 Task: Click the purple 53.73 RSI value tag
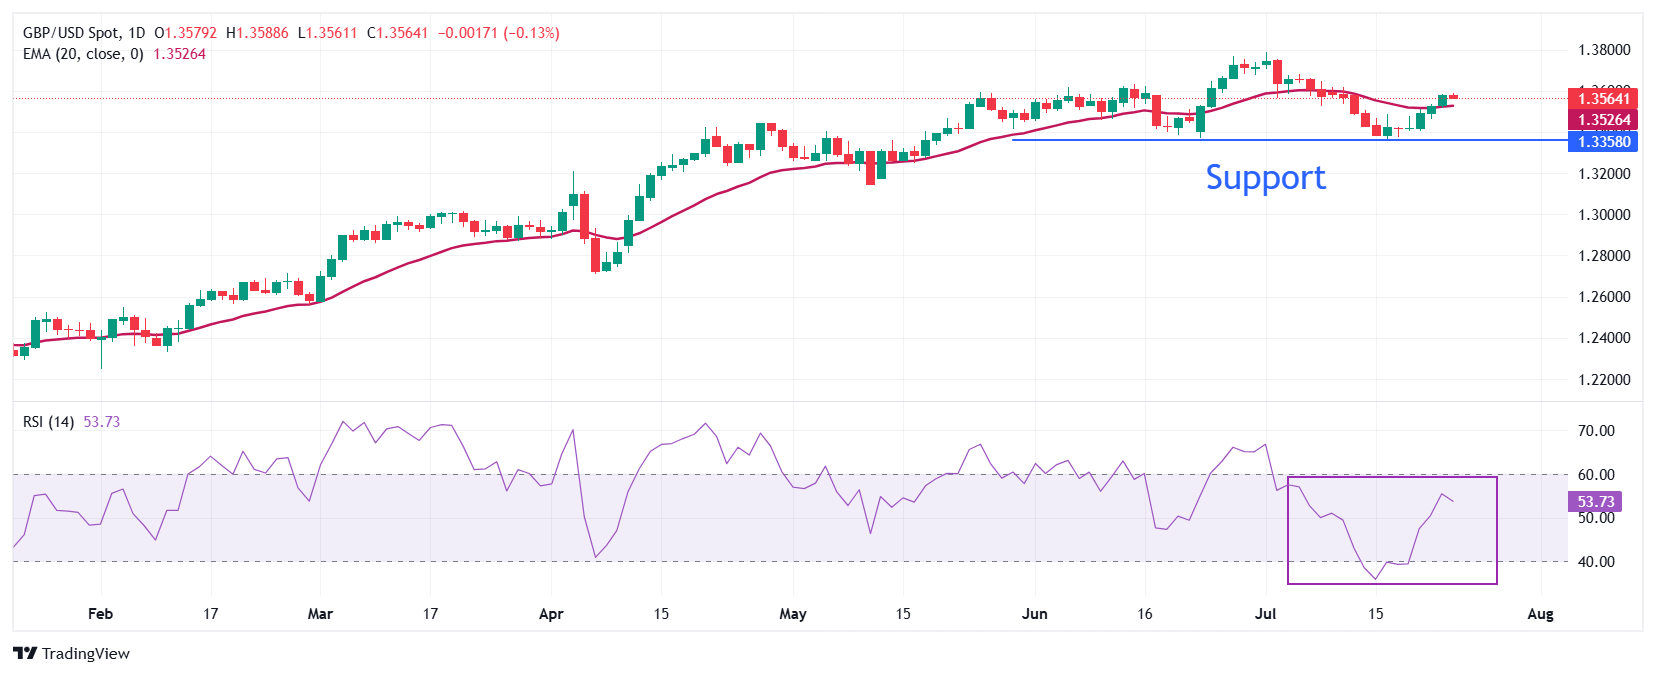click(x=1595, y=502)
